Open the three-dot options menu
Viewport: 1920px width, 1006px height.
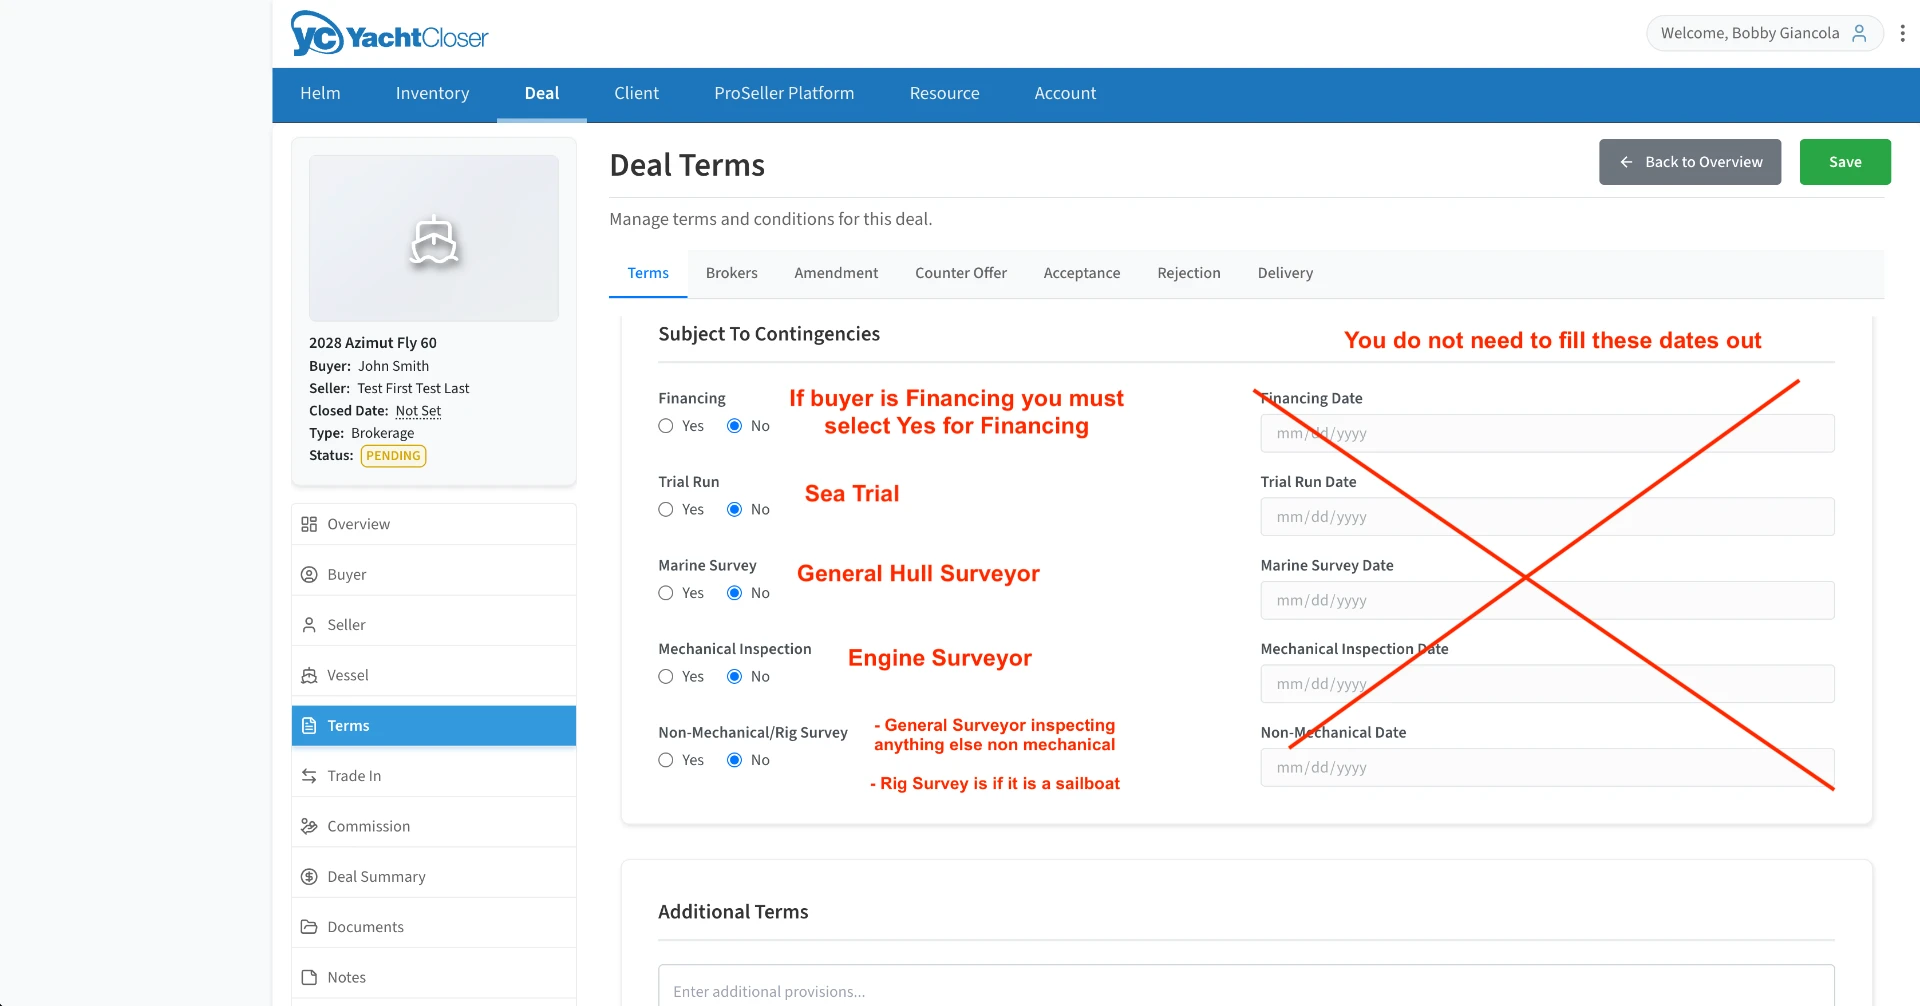[1902, 33]
